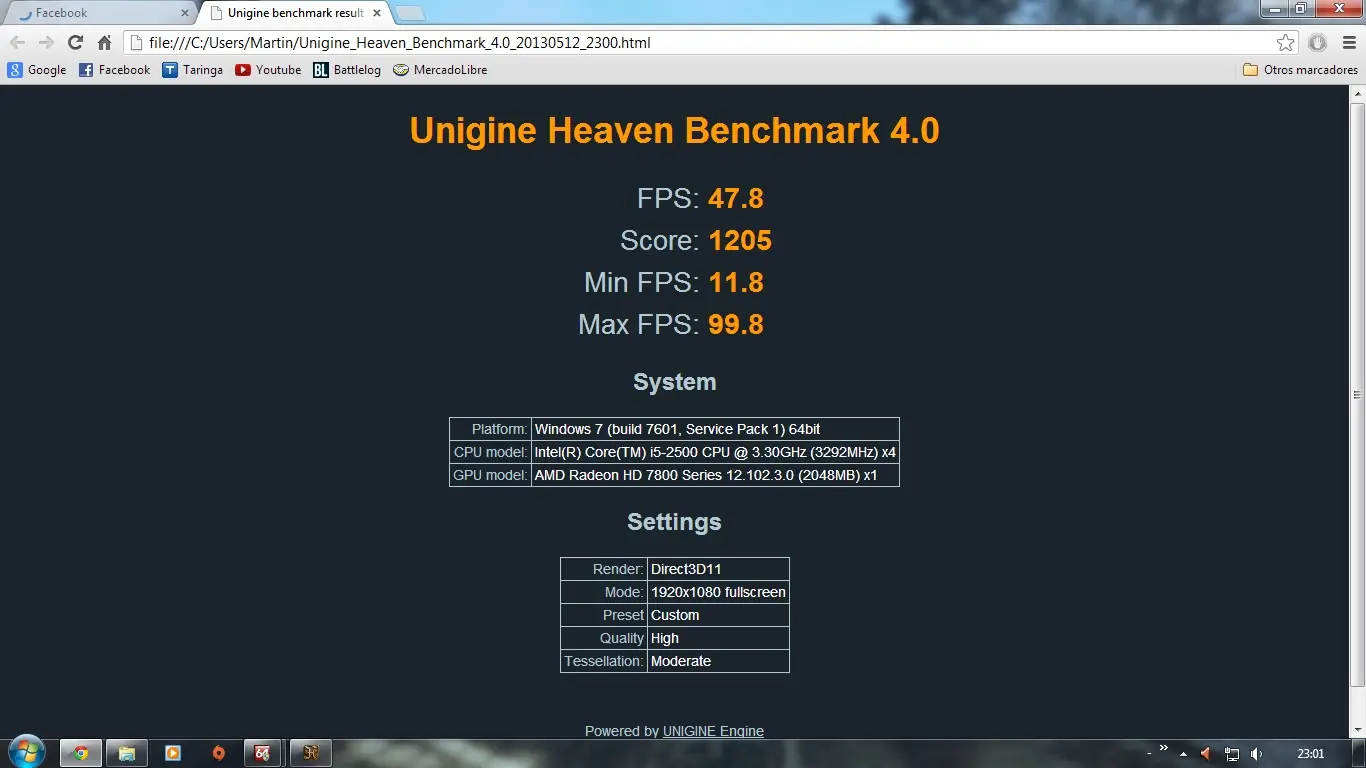Click the red speaker tray icon
Image resolution: width=1366 pixels, height=768 pixels.
(x=1206, y=754)
